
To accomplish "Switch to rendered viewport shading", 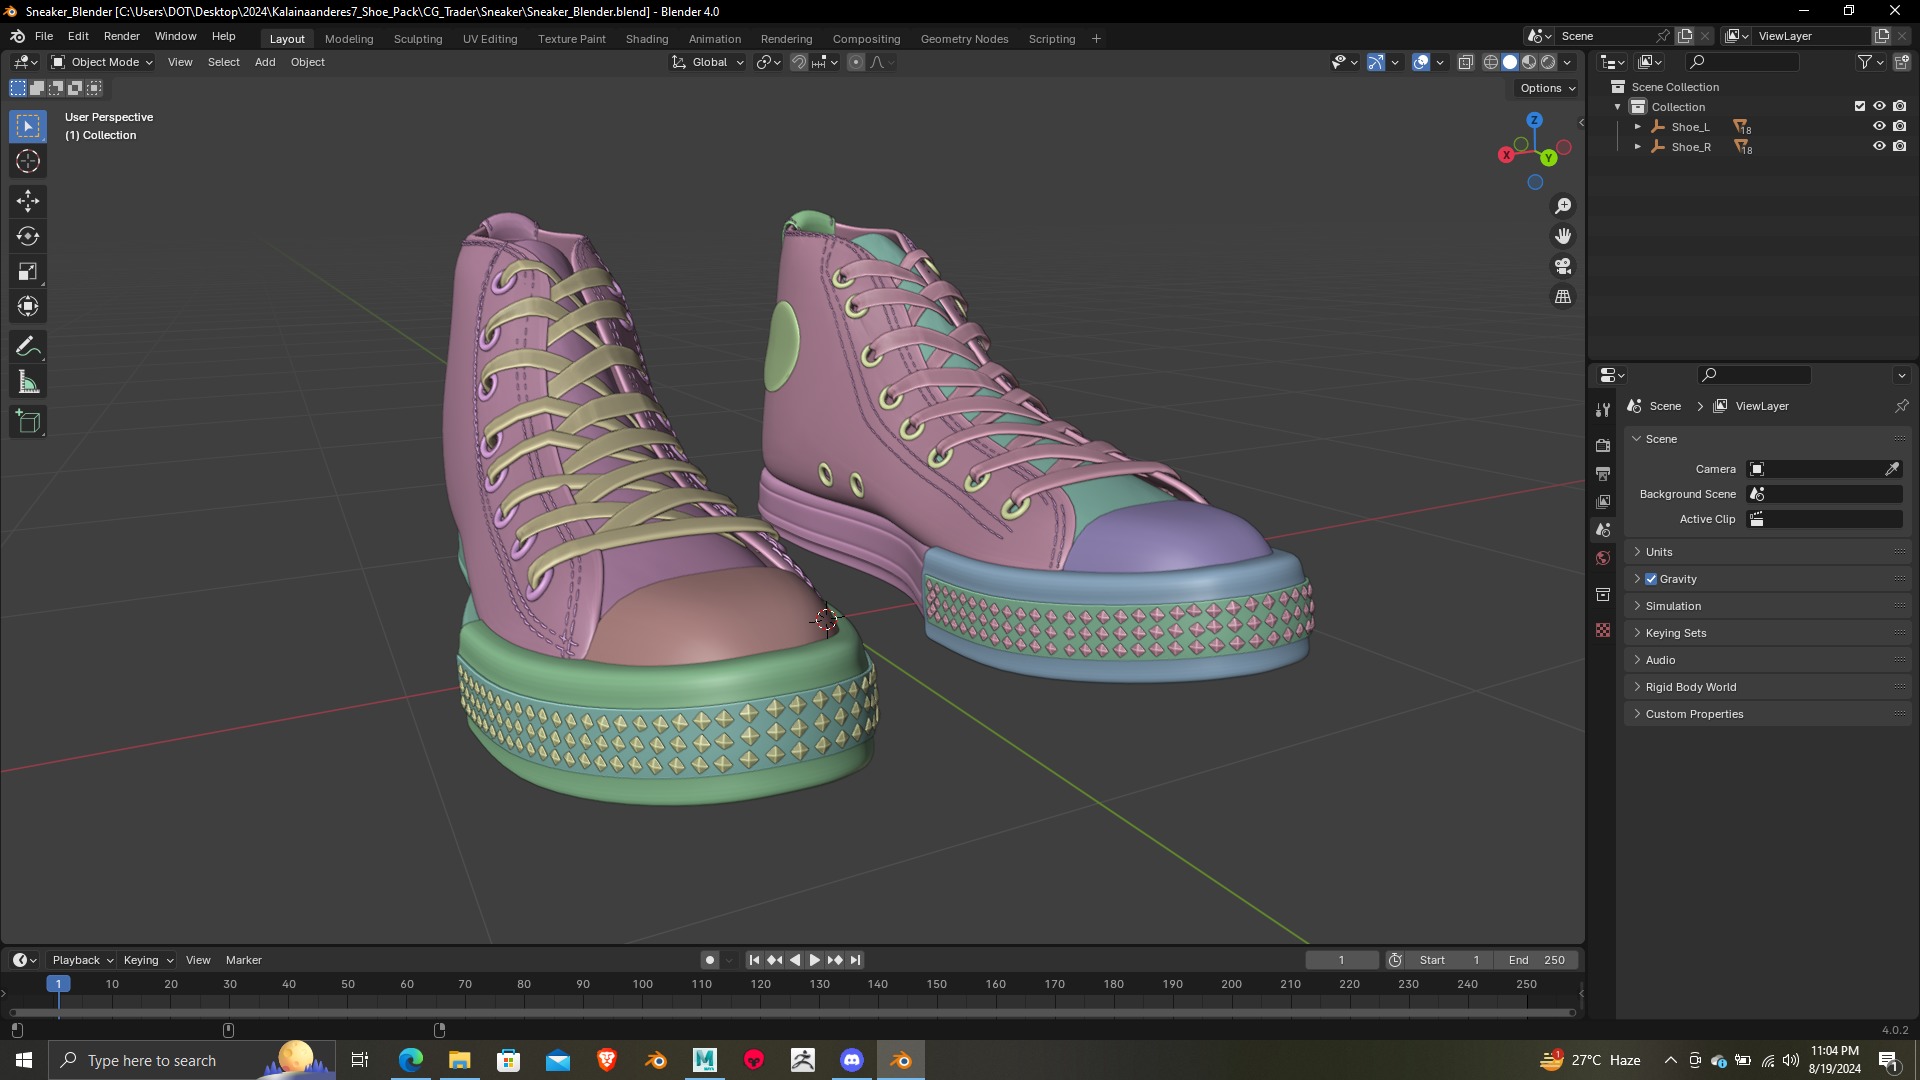I will point(1548,62).
